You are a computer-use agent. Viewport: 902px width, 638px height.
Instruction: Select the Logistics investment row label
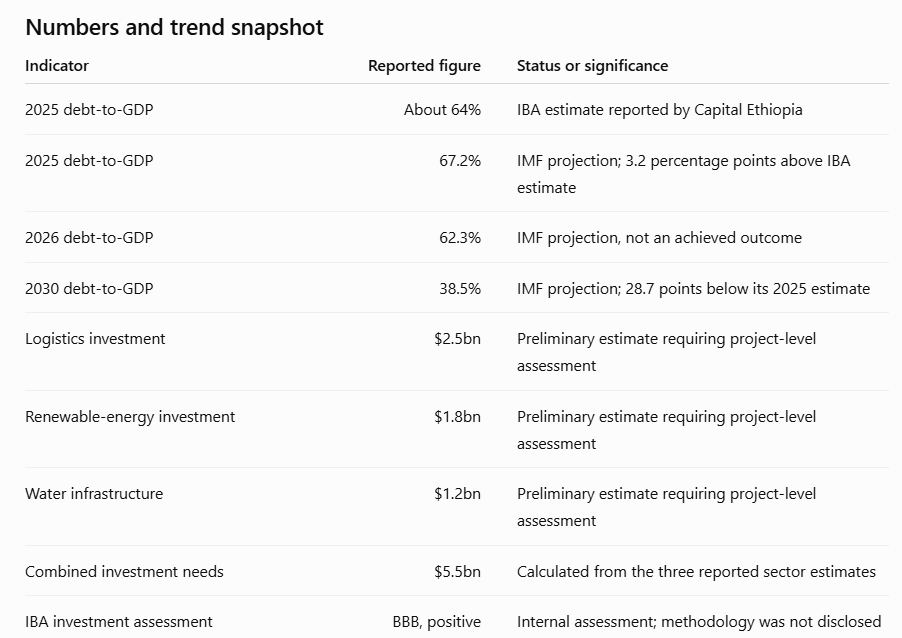coord(95,338)
